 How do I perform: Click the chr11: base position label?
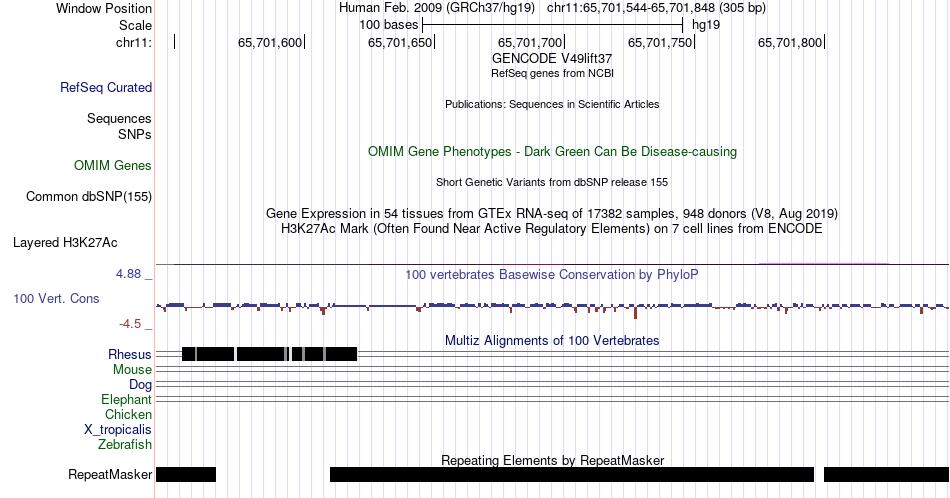coord(134,42)
